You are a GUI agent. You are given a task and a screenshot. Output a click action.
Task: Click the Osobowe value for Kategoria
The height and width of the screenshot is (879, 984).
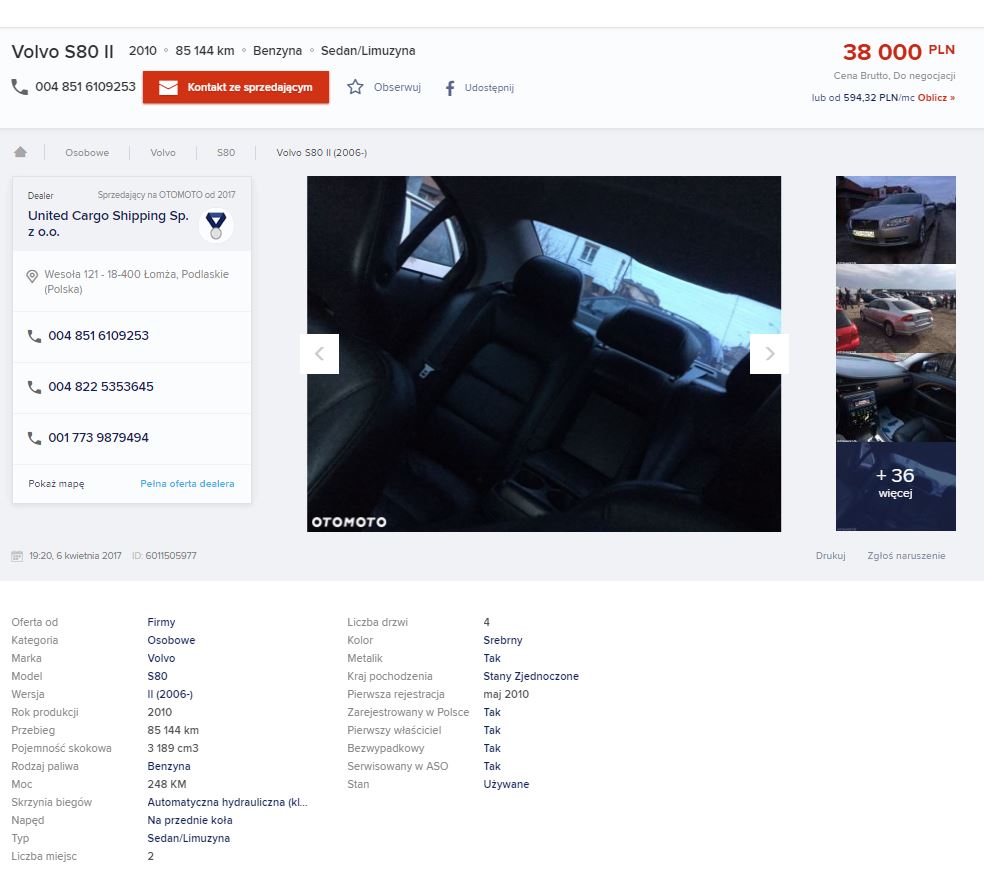[x=171, y=641]
